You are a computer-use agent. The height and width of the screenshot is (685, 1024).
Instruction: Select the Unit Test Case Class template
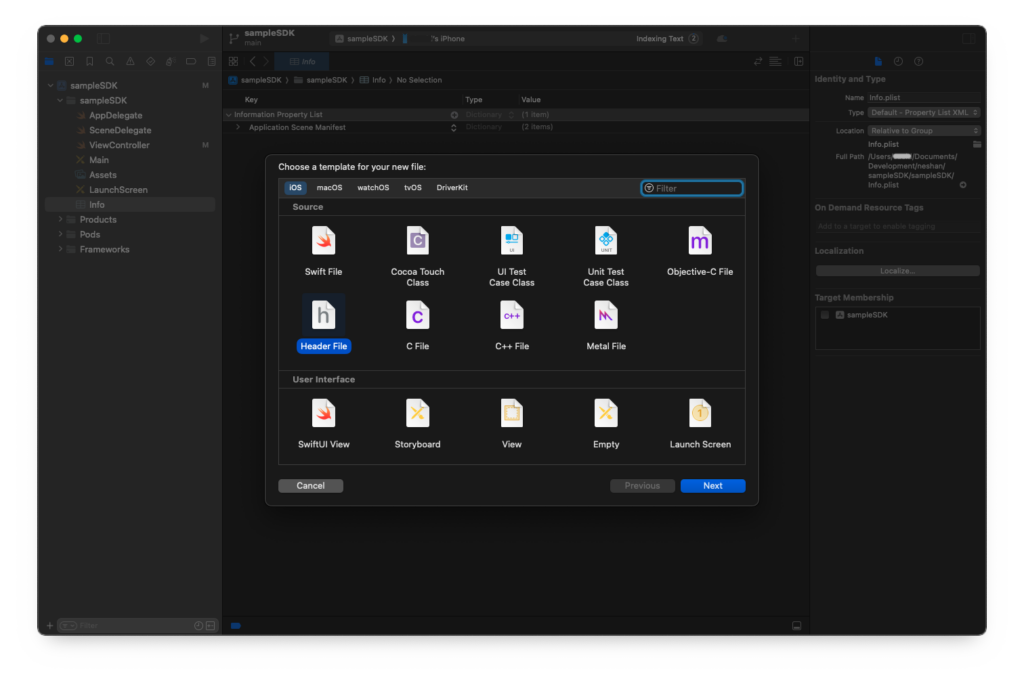point(605,242)
